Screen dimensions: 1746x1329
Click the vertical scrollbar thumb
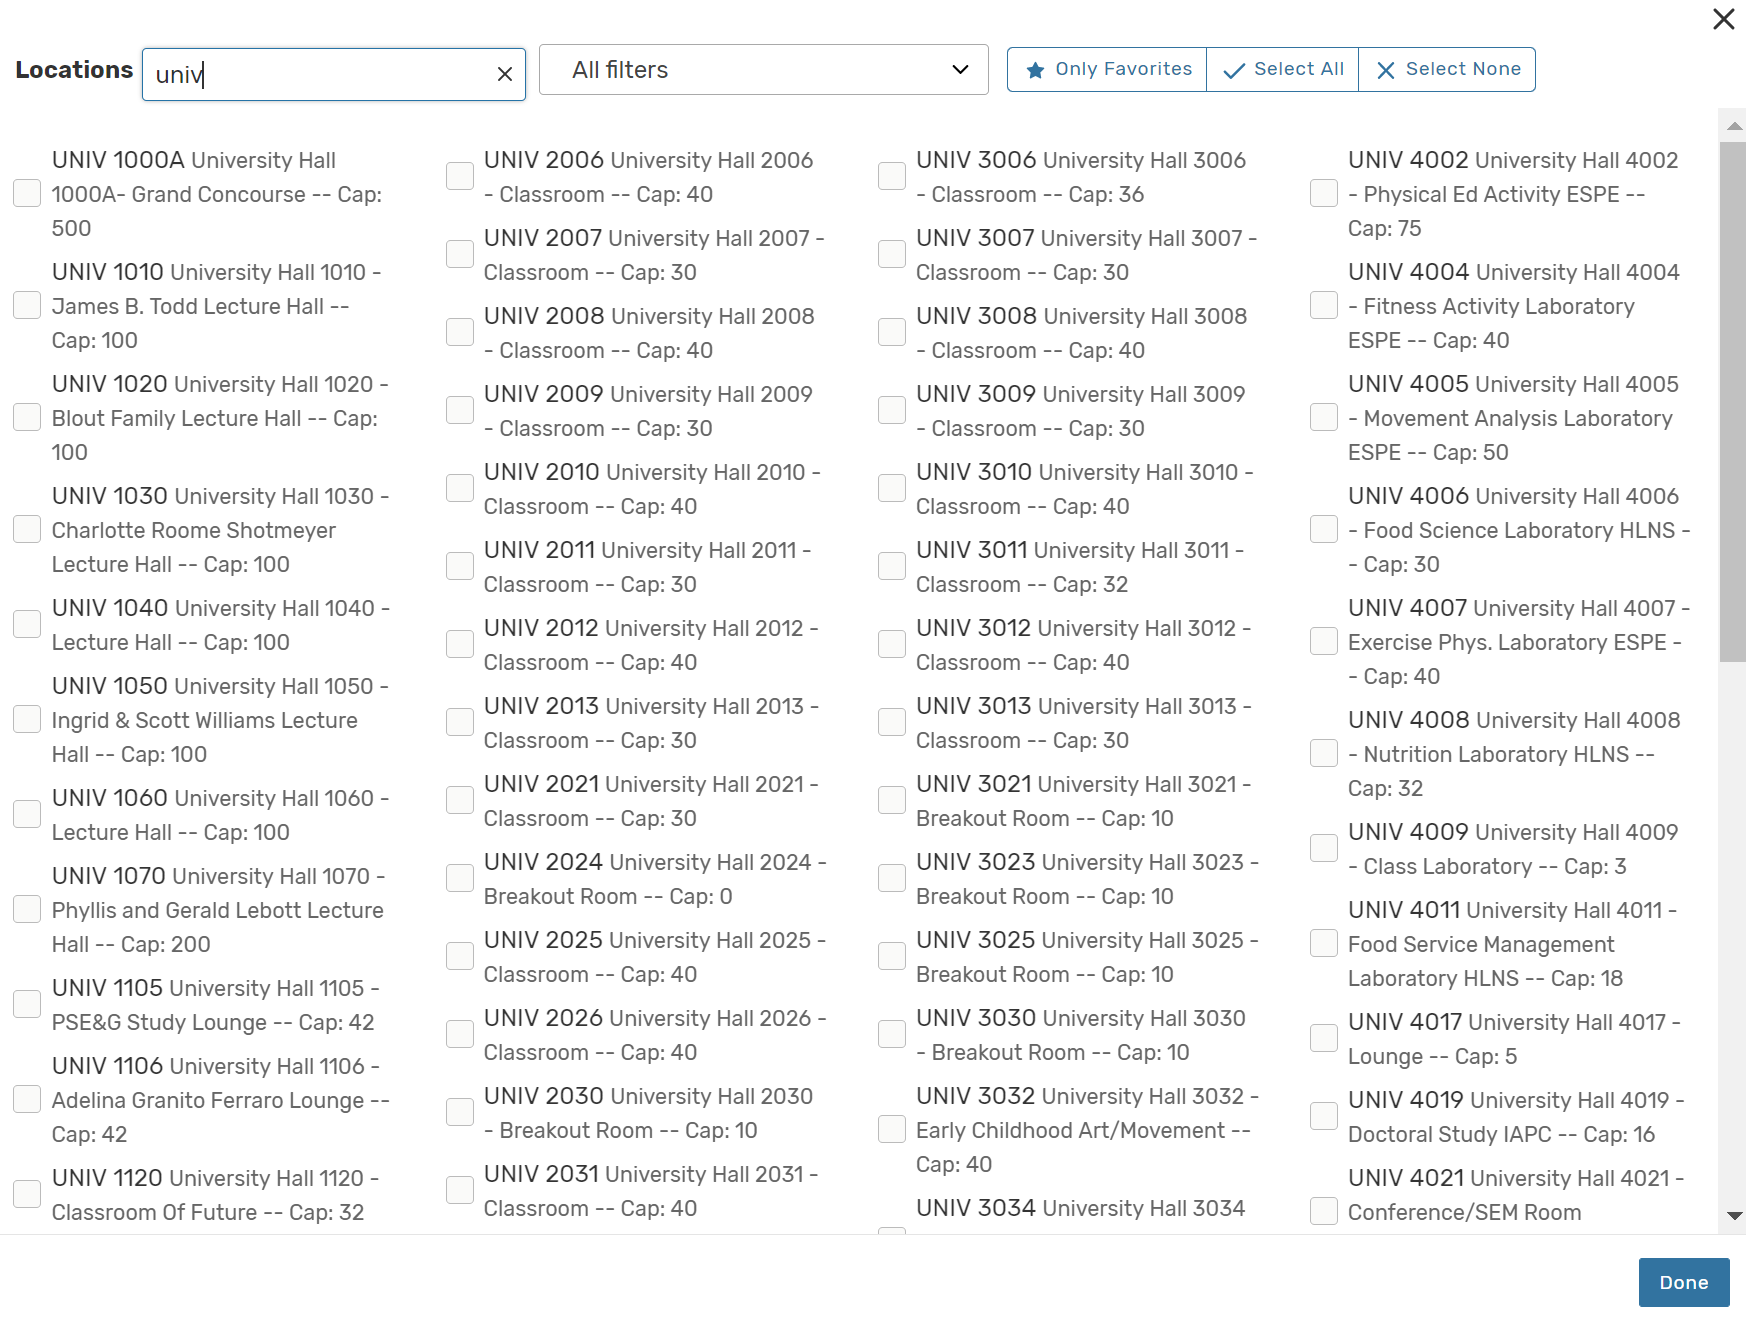tap(1732, 400)
